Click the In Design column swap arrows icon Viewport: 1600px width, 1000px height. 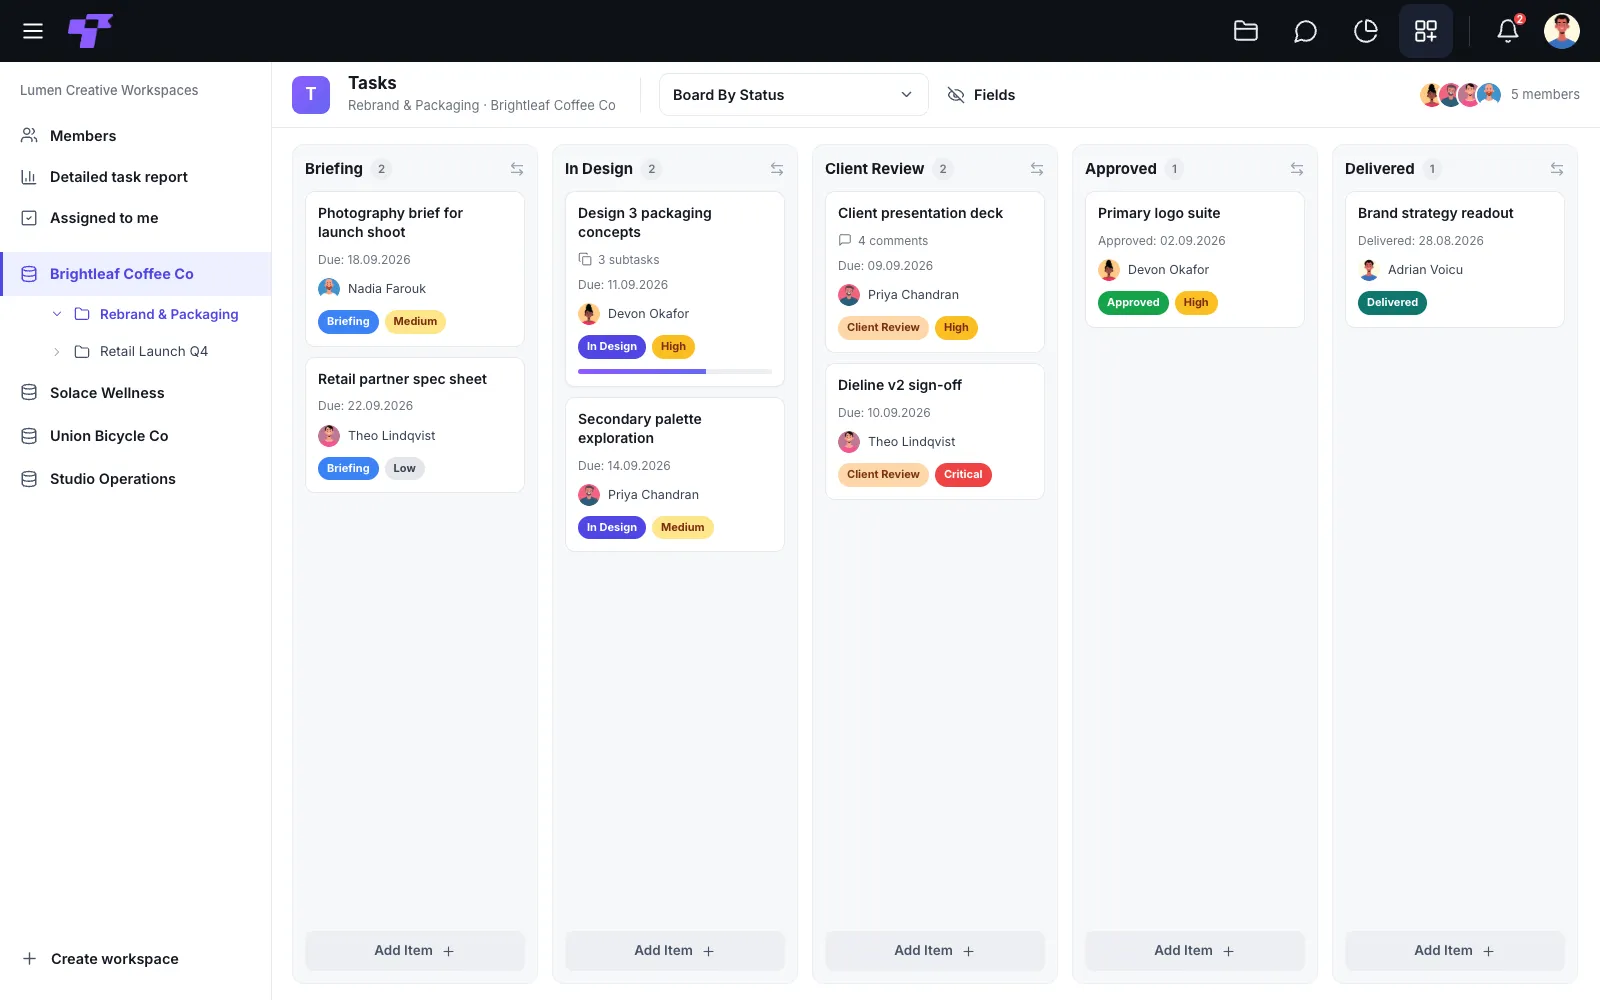point(777,169)
